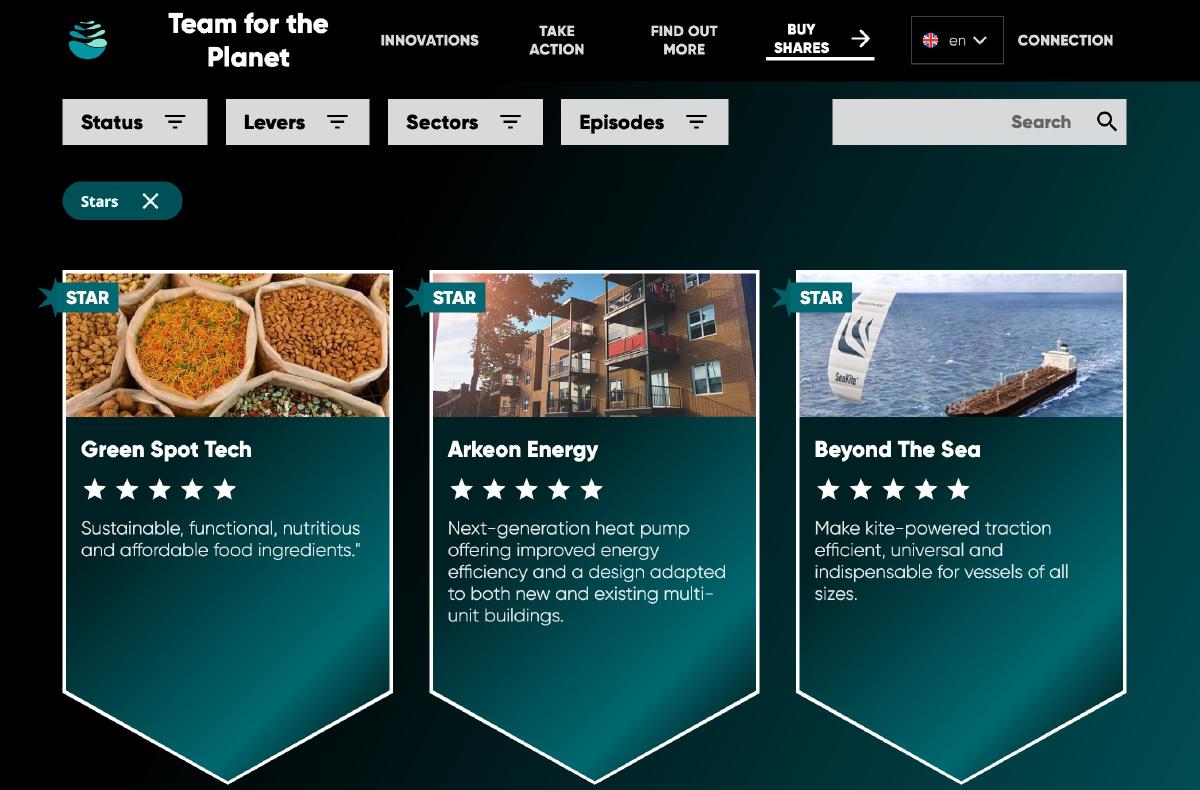The height and width of the screenshot is (790, 1200).
Task: Open the Sectors filter dropdown
Action: pos(465,122)
